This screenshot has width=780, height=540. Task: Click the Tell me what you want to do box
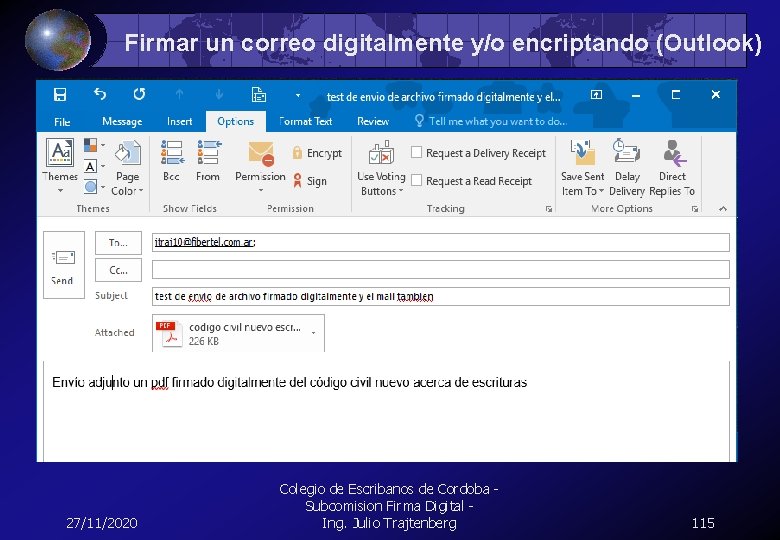point(491,121)
